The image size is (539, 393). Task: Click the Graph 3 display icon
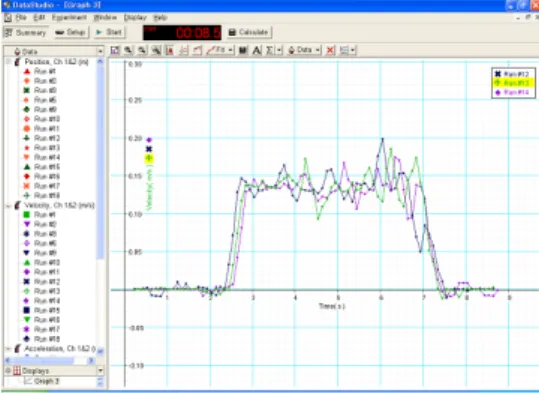click(28, 381)
